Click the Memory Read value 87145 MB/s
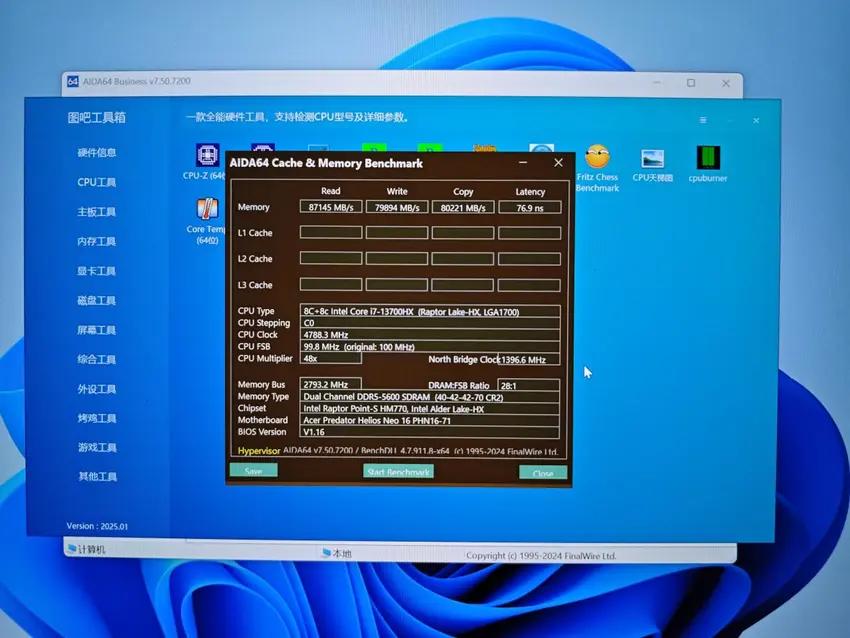The width and height of the screenshot is (850, 638). tap(331, 207)
